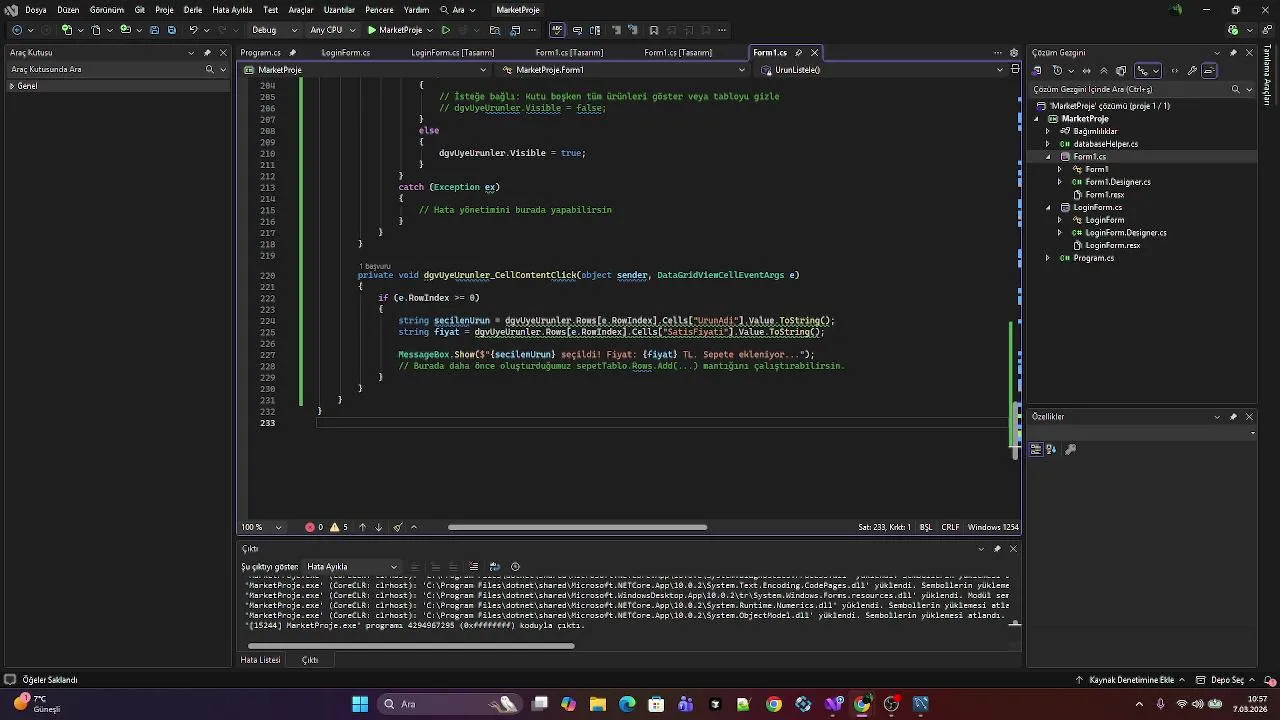This screenshot has height=720, width=1280.
Task: Click the Save icon in the toolbar
Action: pos(155,30)
